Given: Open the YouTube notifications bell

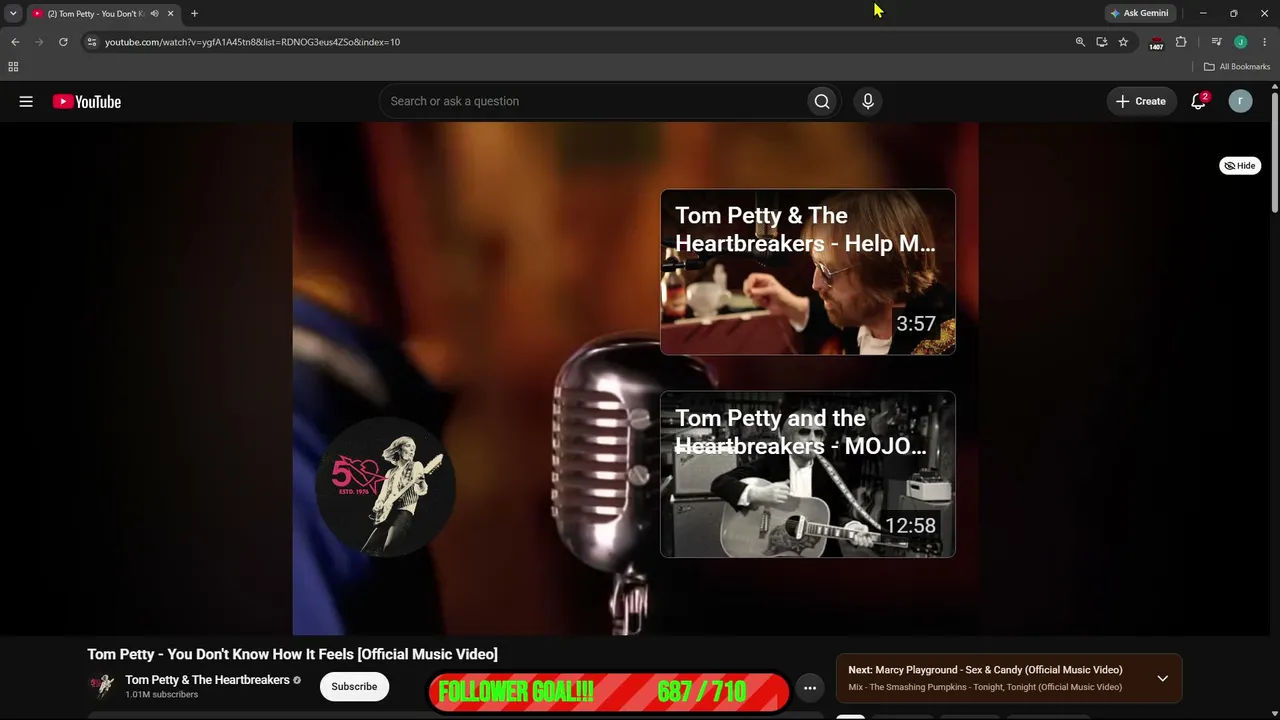Looking at the screenshot, I should tap(1198, 101).
